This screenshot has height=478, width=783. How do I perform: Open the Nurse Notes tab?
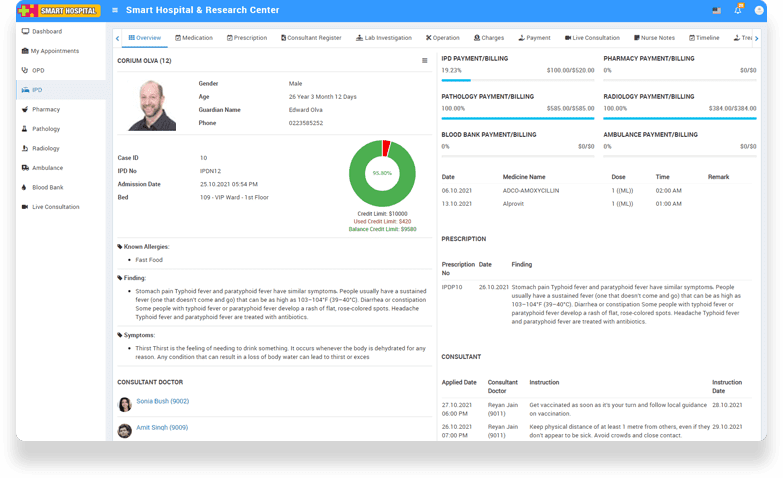coord(654,38)
